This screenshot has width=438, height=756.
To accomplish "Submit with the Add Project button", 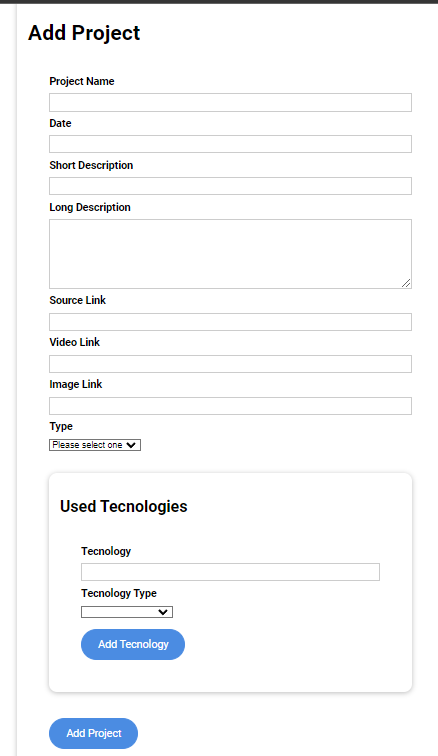I will [93, 733].
